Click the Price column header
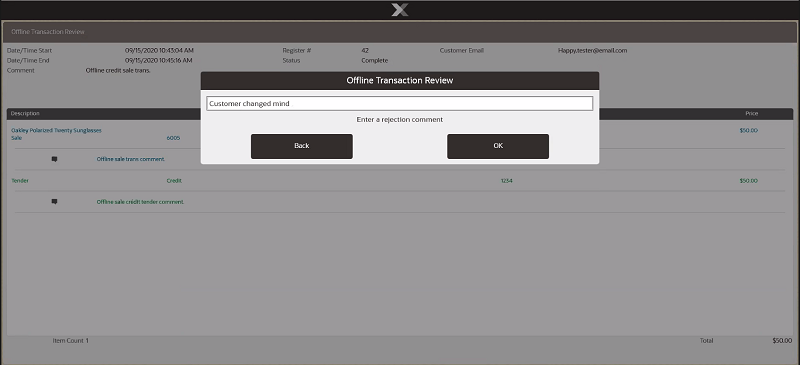The image size is (800, 365). 752,113
